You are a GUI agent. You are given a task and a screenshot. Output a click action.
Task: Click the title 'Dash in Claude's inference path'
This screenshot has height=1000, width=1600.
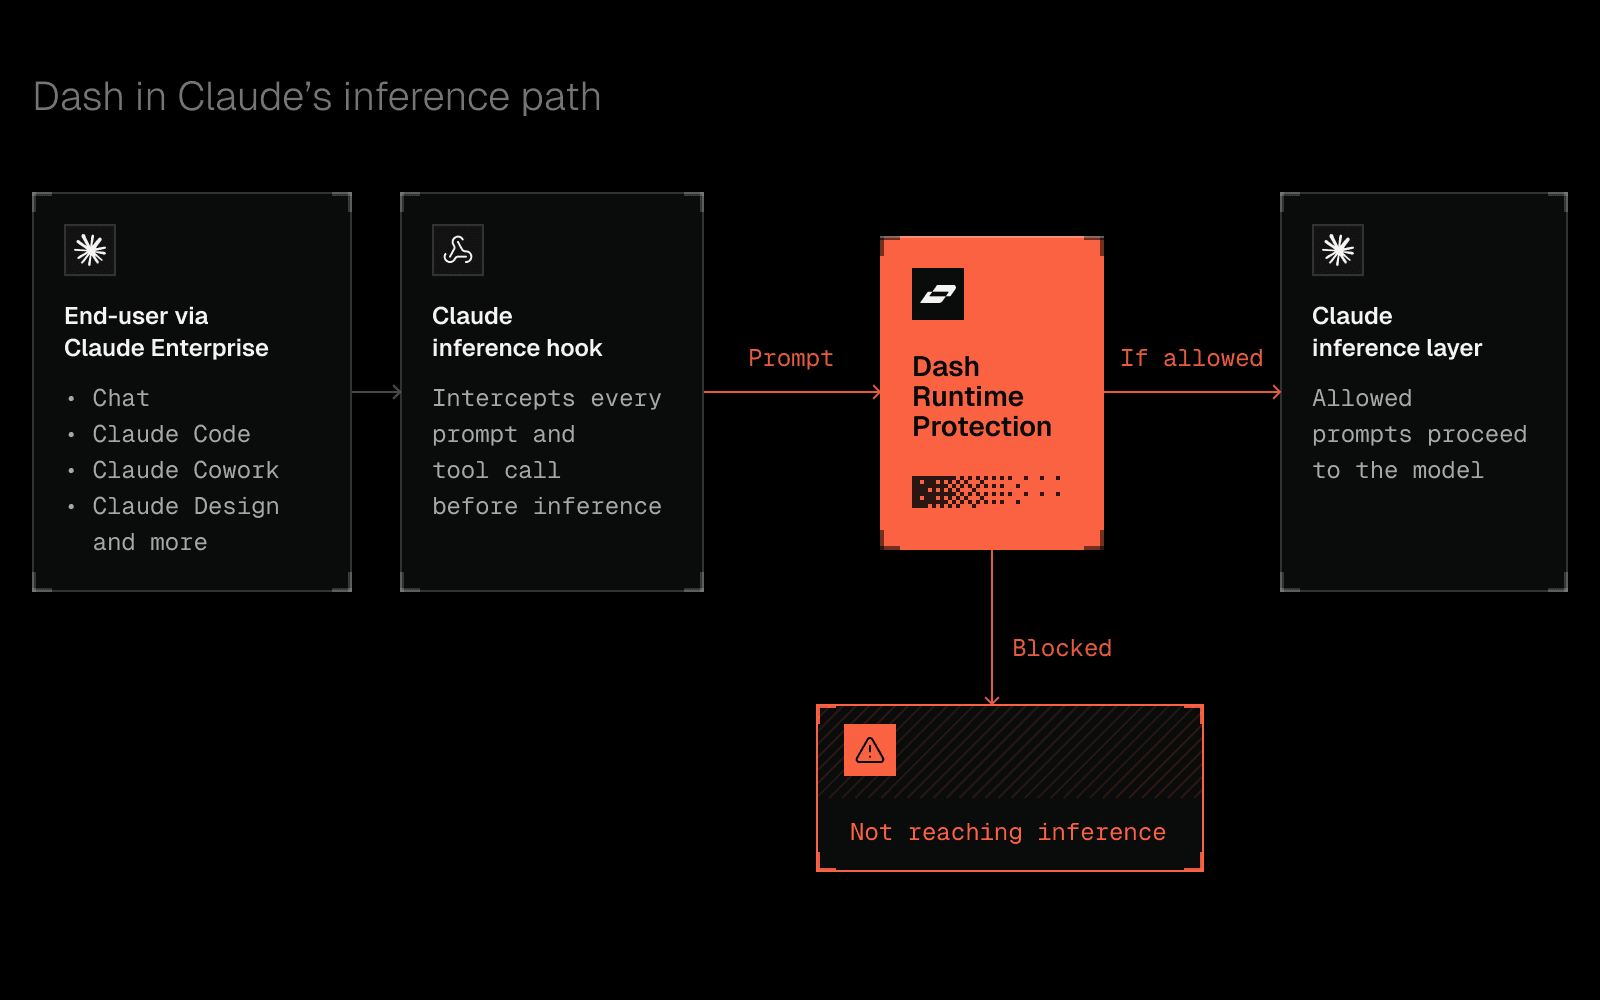[x=317, y=97]
